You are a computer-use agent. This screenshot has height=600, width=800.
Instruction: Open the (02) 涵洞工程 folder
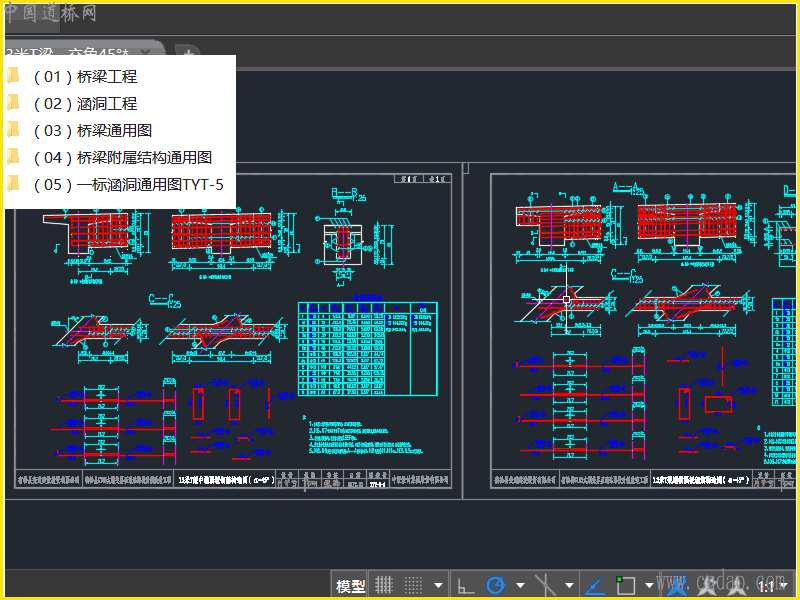coord(85,103)
